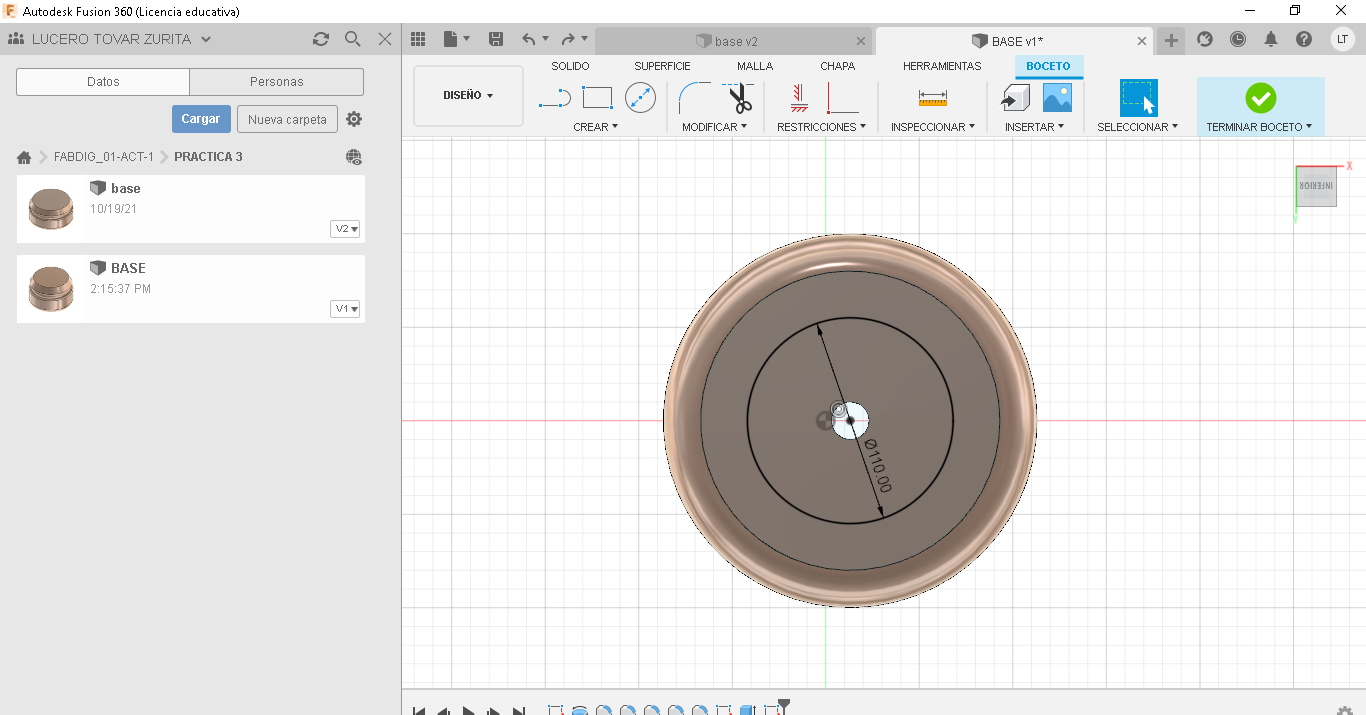
Task: Undo the last action
Action: pyautogui.click(x=529, y=39)
